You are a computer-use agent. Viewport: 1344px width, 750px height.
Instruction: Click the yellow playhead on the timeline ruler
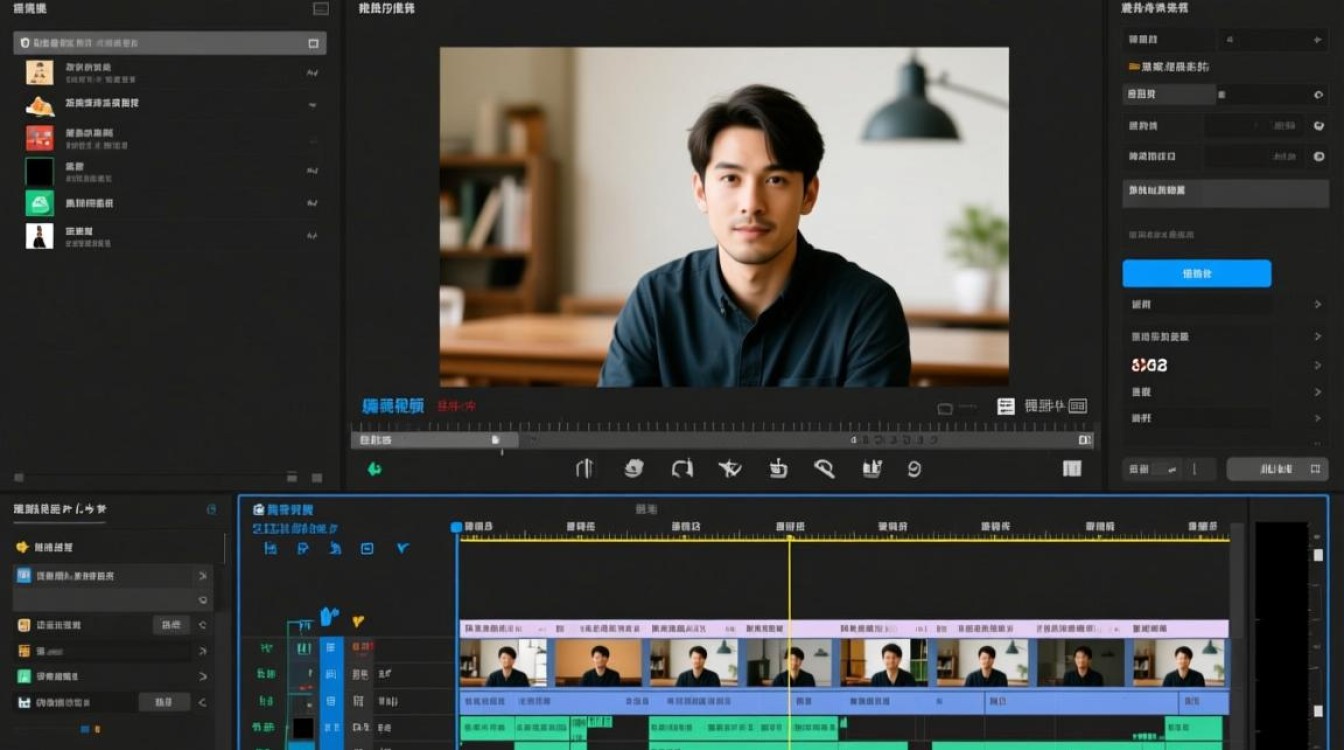(789, 539)
